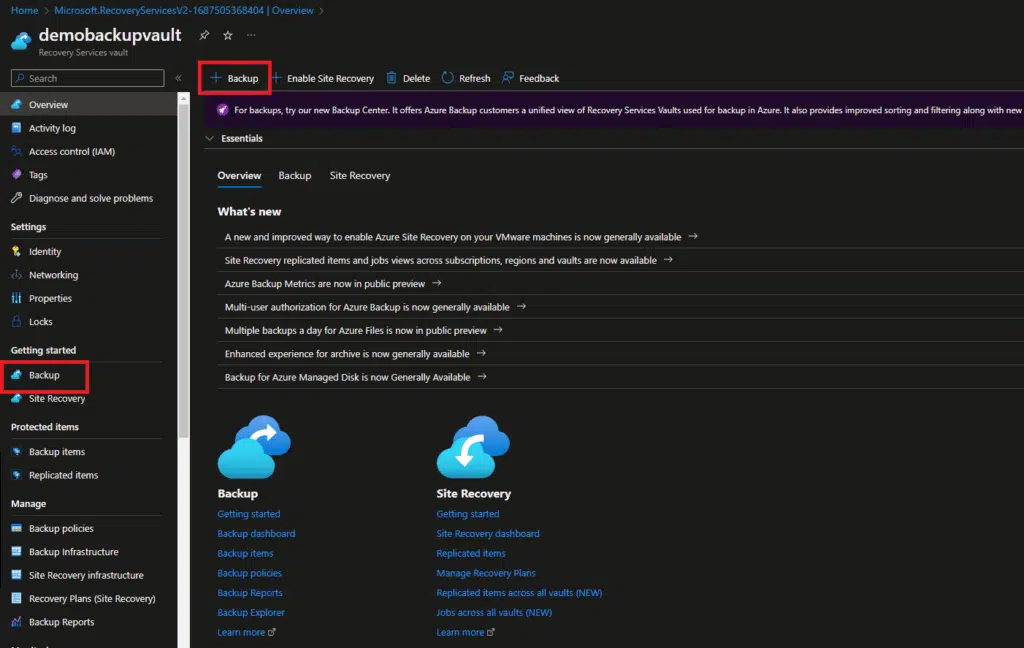1024x648 pixels.
Task: Click the Site Recovery infrastructure icon
Action: [16, 575]
